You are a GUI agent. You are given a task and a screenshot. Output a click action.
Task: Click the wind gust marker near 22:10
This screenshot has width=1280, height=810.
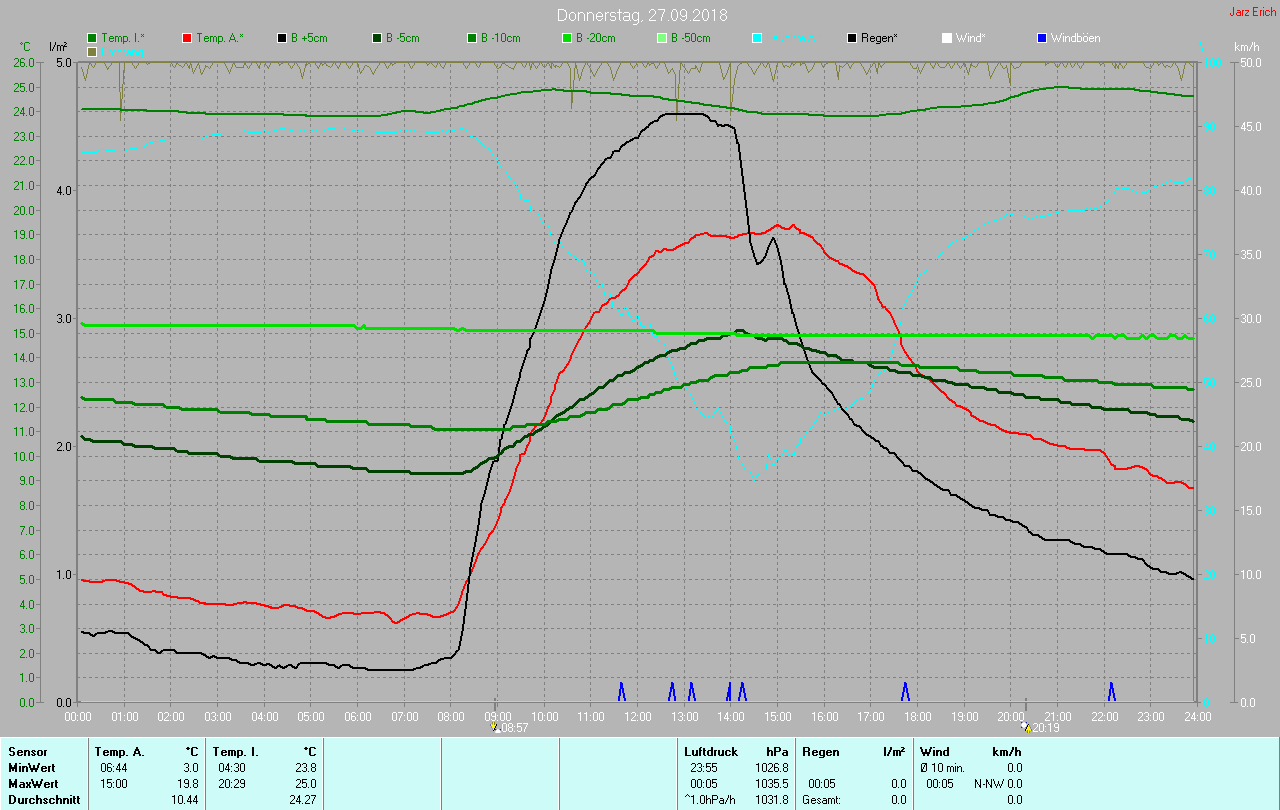click(1111, 691)
